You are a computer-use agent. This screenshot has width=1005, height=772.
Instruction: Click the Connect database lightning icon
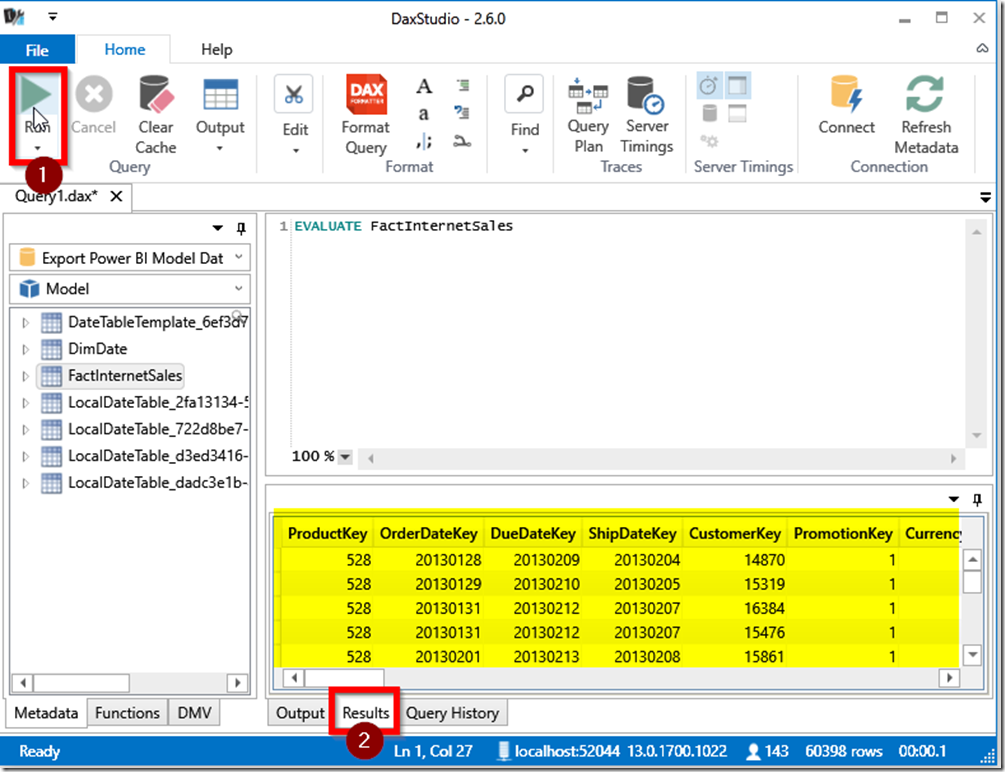[x=846, y=95]
